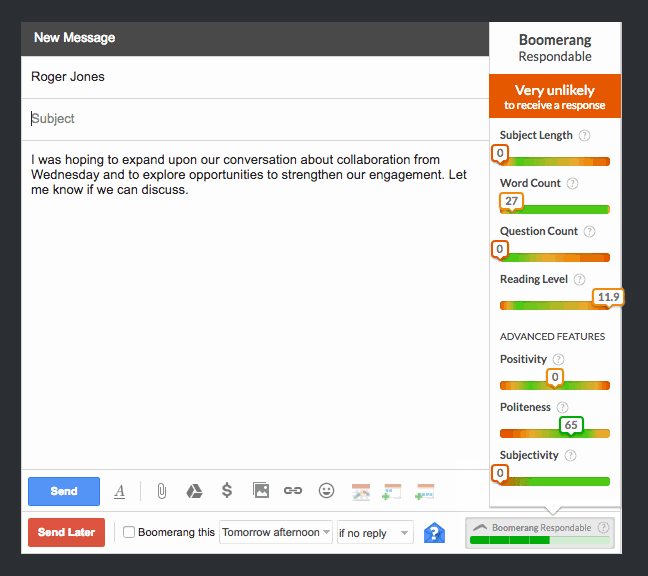Click the green Respondable progress bar
Viewport: 648px width, 576px height.
(x=539, y=540)
